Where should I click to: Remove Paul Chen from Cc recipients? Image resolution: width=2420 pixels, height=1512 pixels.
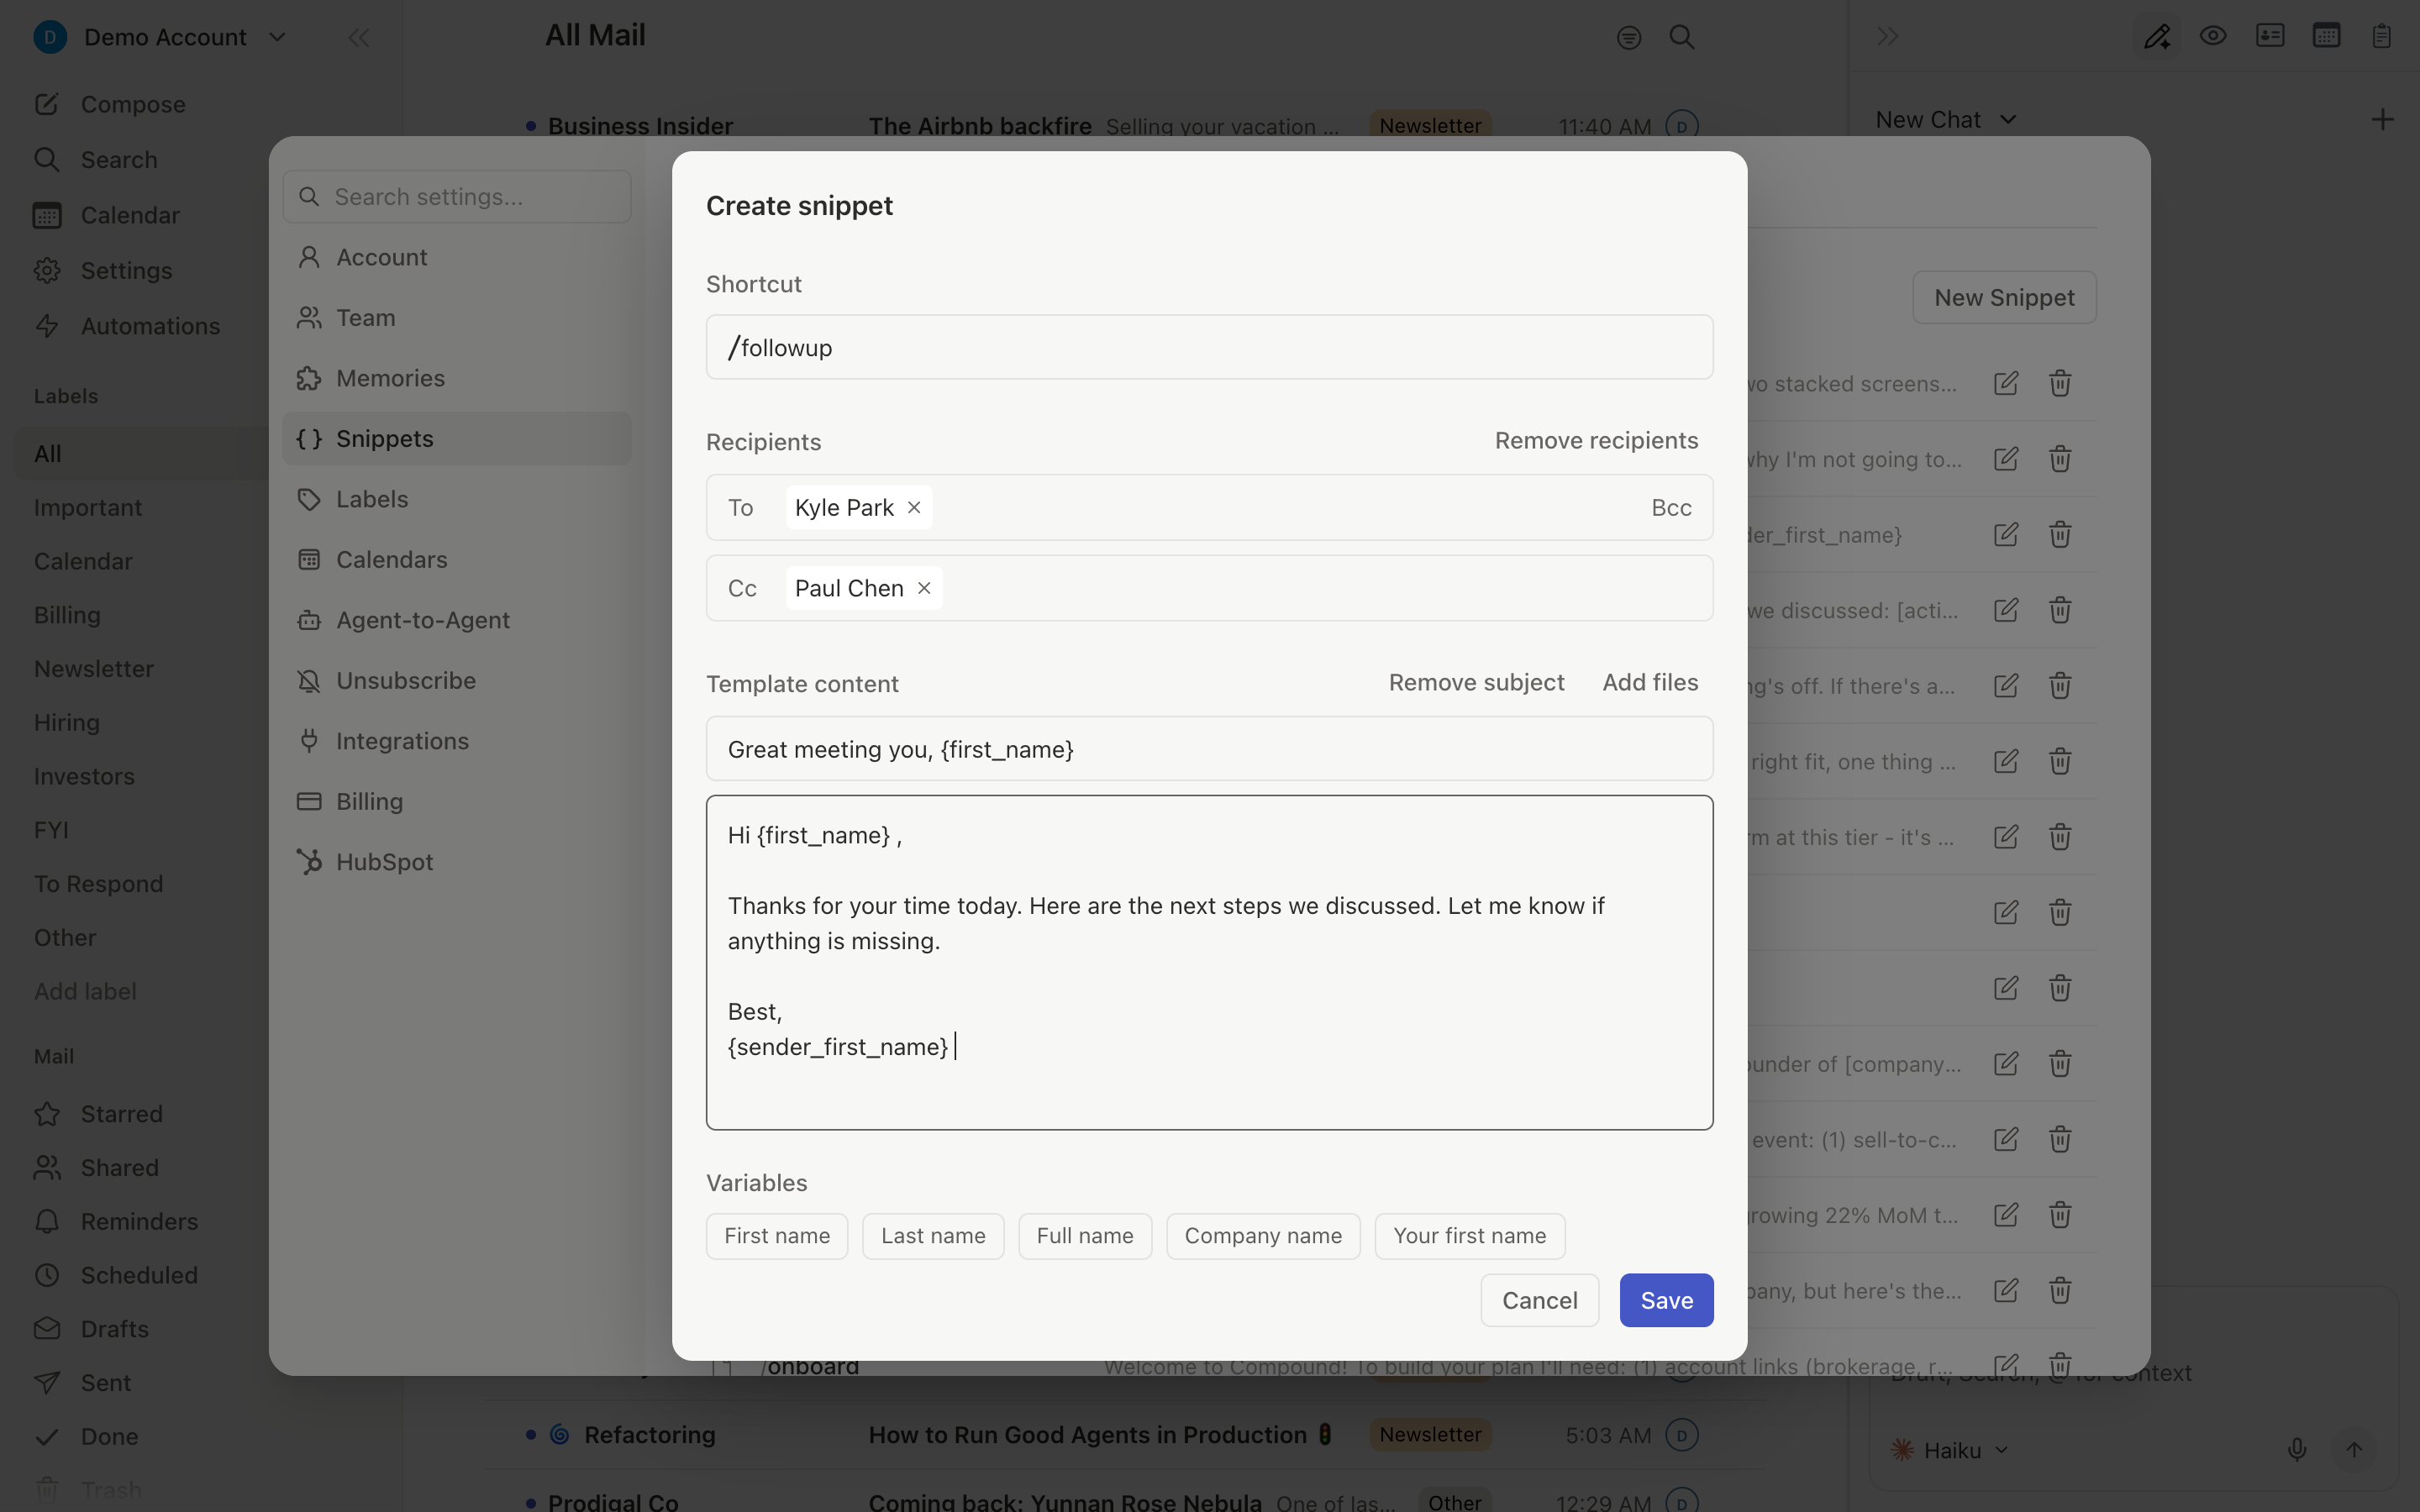click(924, 588)
